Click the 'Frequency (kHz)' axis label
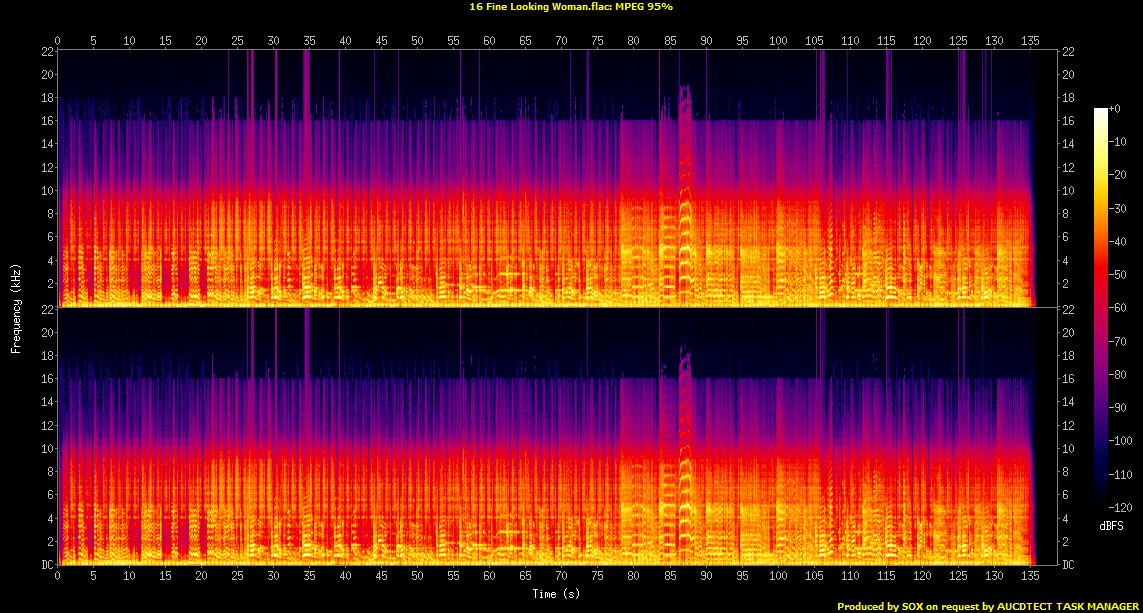Viewport: 1143px width, 613px height. click(16, 306)
